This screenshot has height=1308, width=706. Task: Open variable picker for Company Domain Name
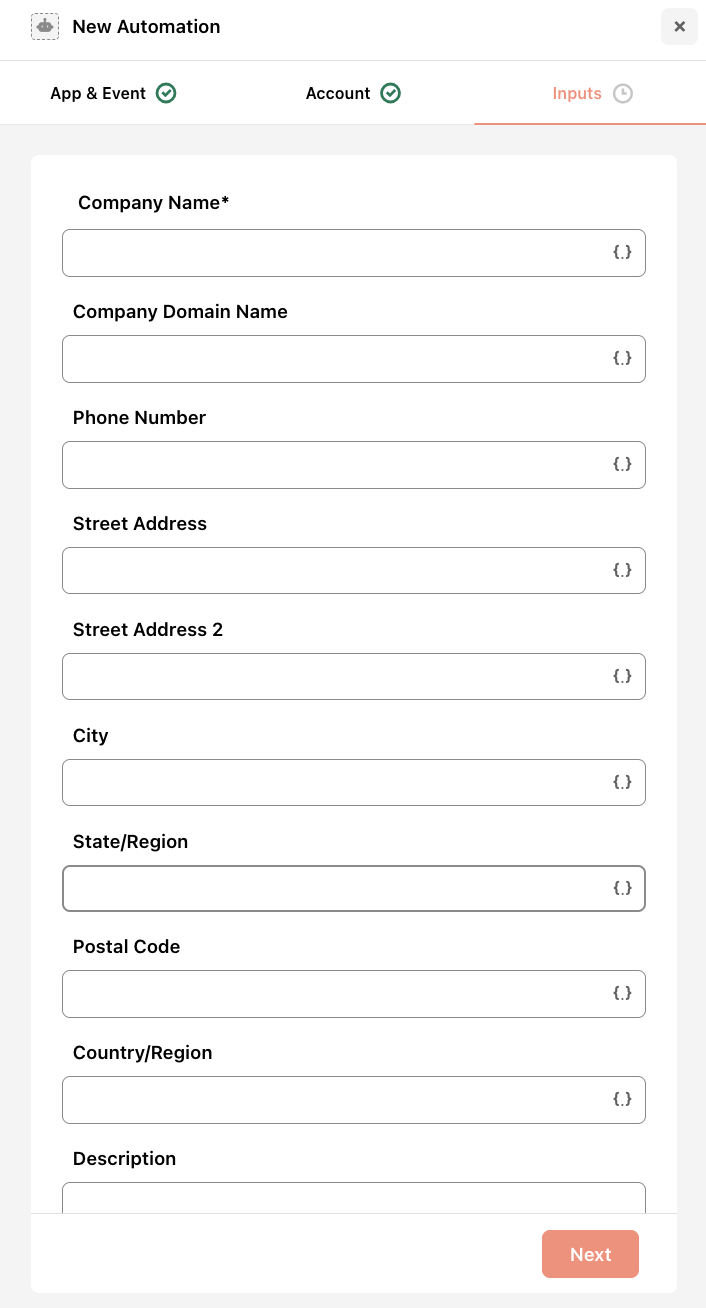coord(622,359)
